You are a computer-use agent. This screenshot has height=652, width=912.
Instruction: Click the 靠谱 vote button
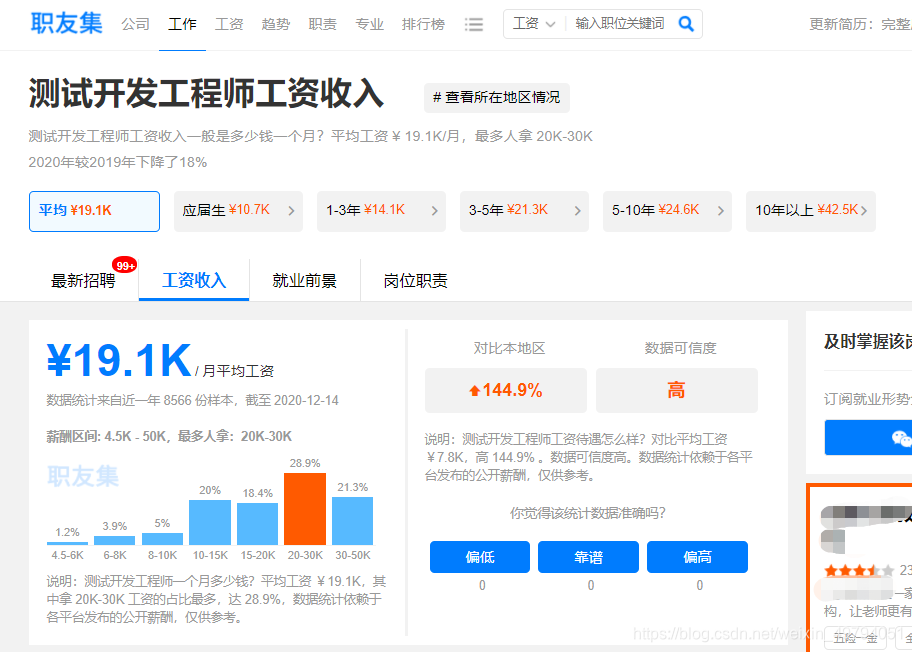588,557
